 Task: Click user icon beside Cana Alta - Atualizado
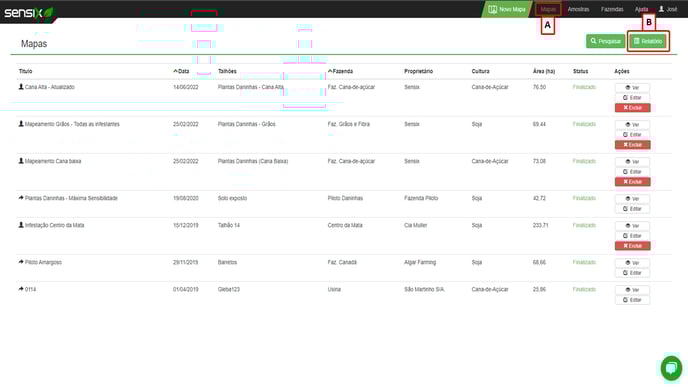(x=21, y=87)
